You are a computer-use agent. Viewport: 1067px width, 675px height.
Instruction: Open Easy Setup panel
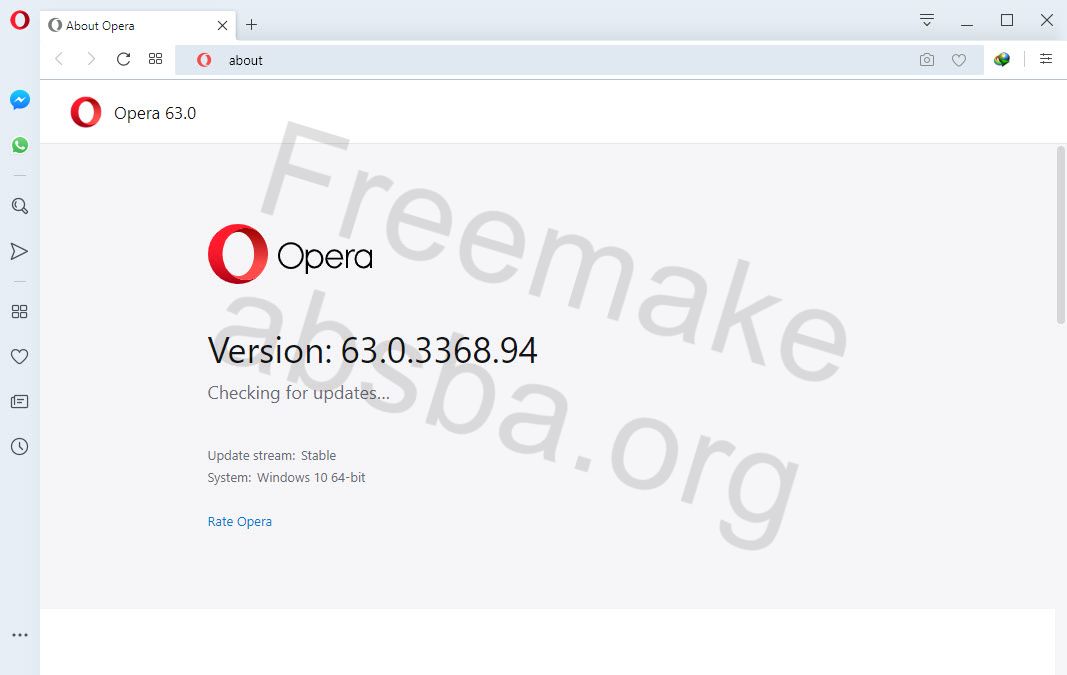point(1046,59)
